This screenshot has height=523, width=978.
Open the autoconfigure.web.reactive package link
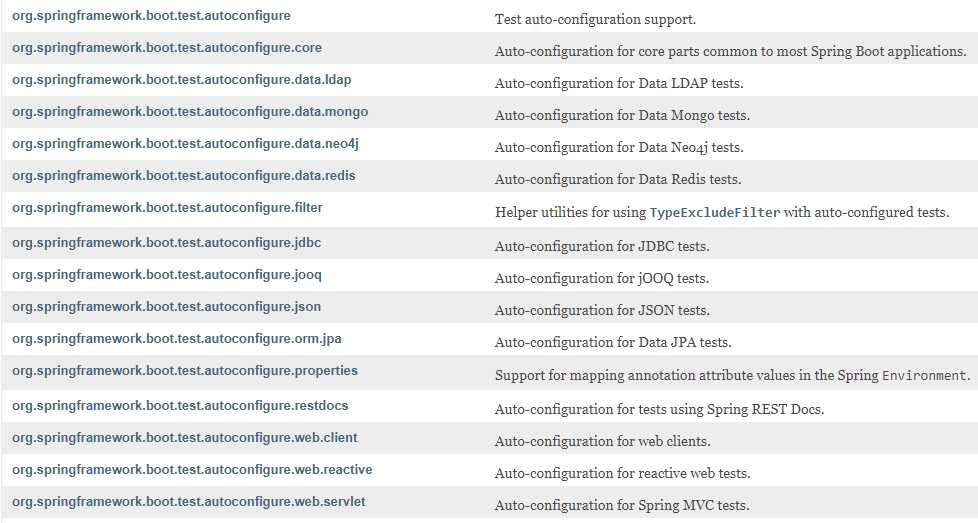coord(192,469)
